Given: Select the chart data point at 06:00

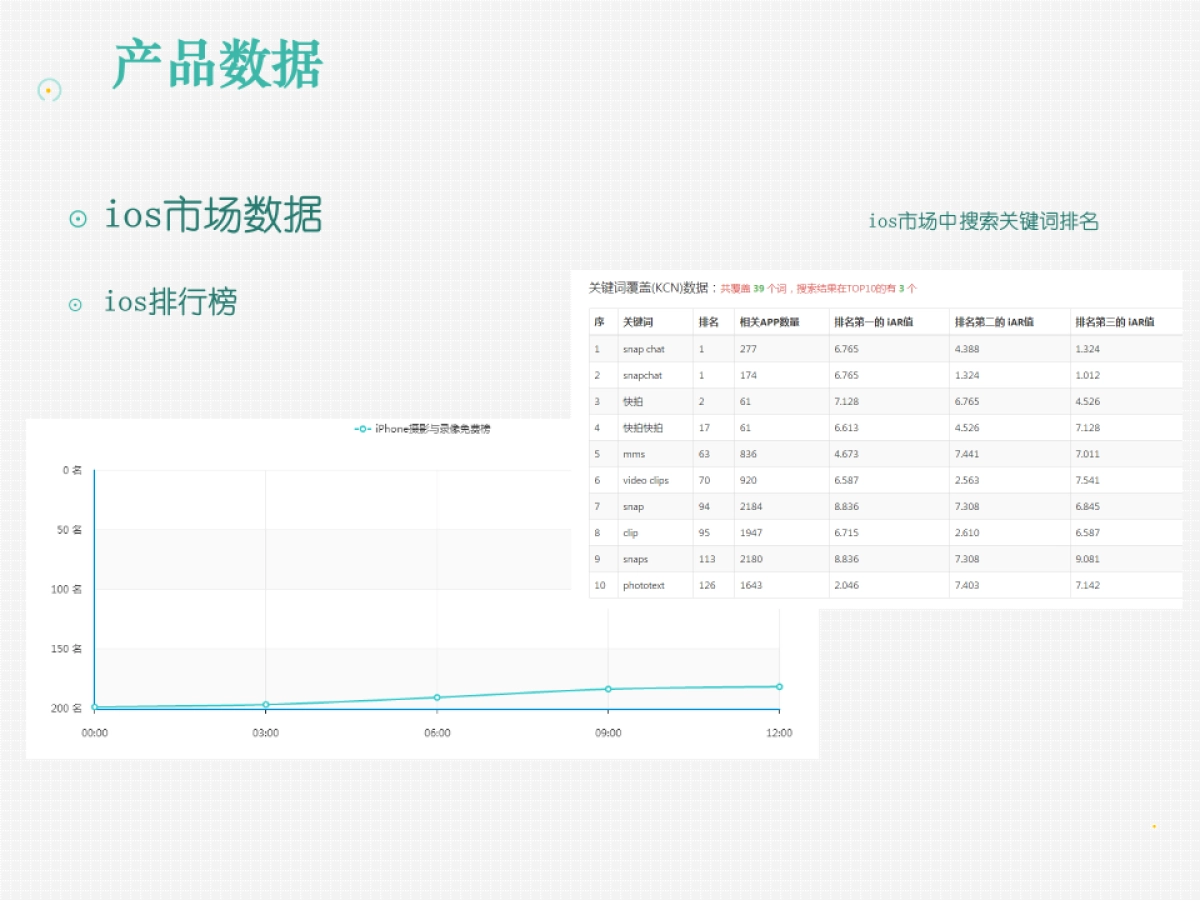Looking at the screenshot, I should click(436, 696).
